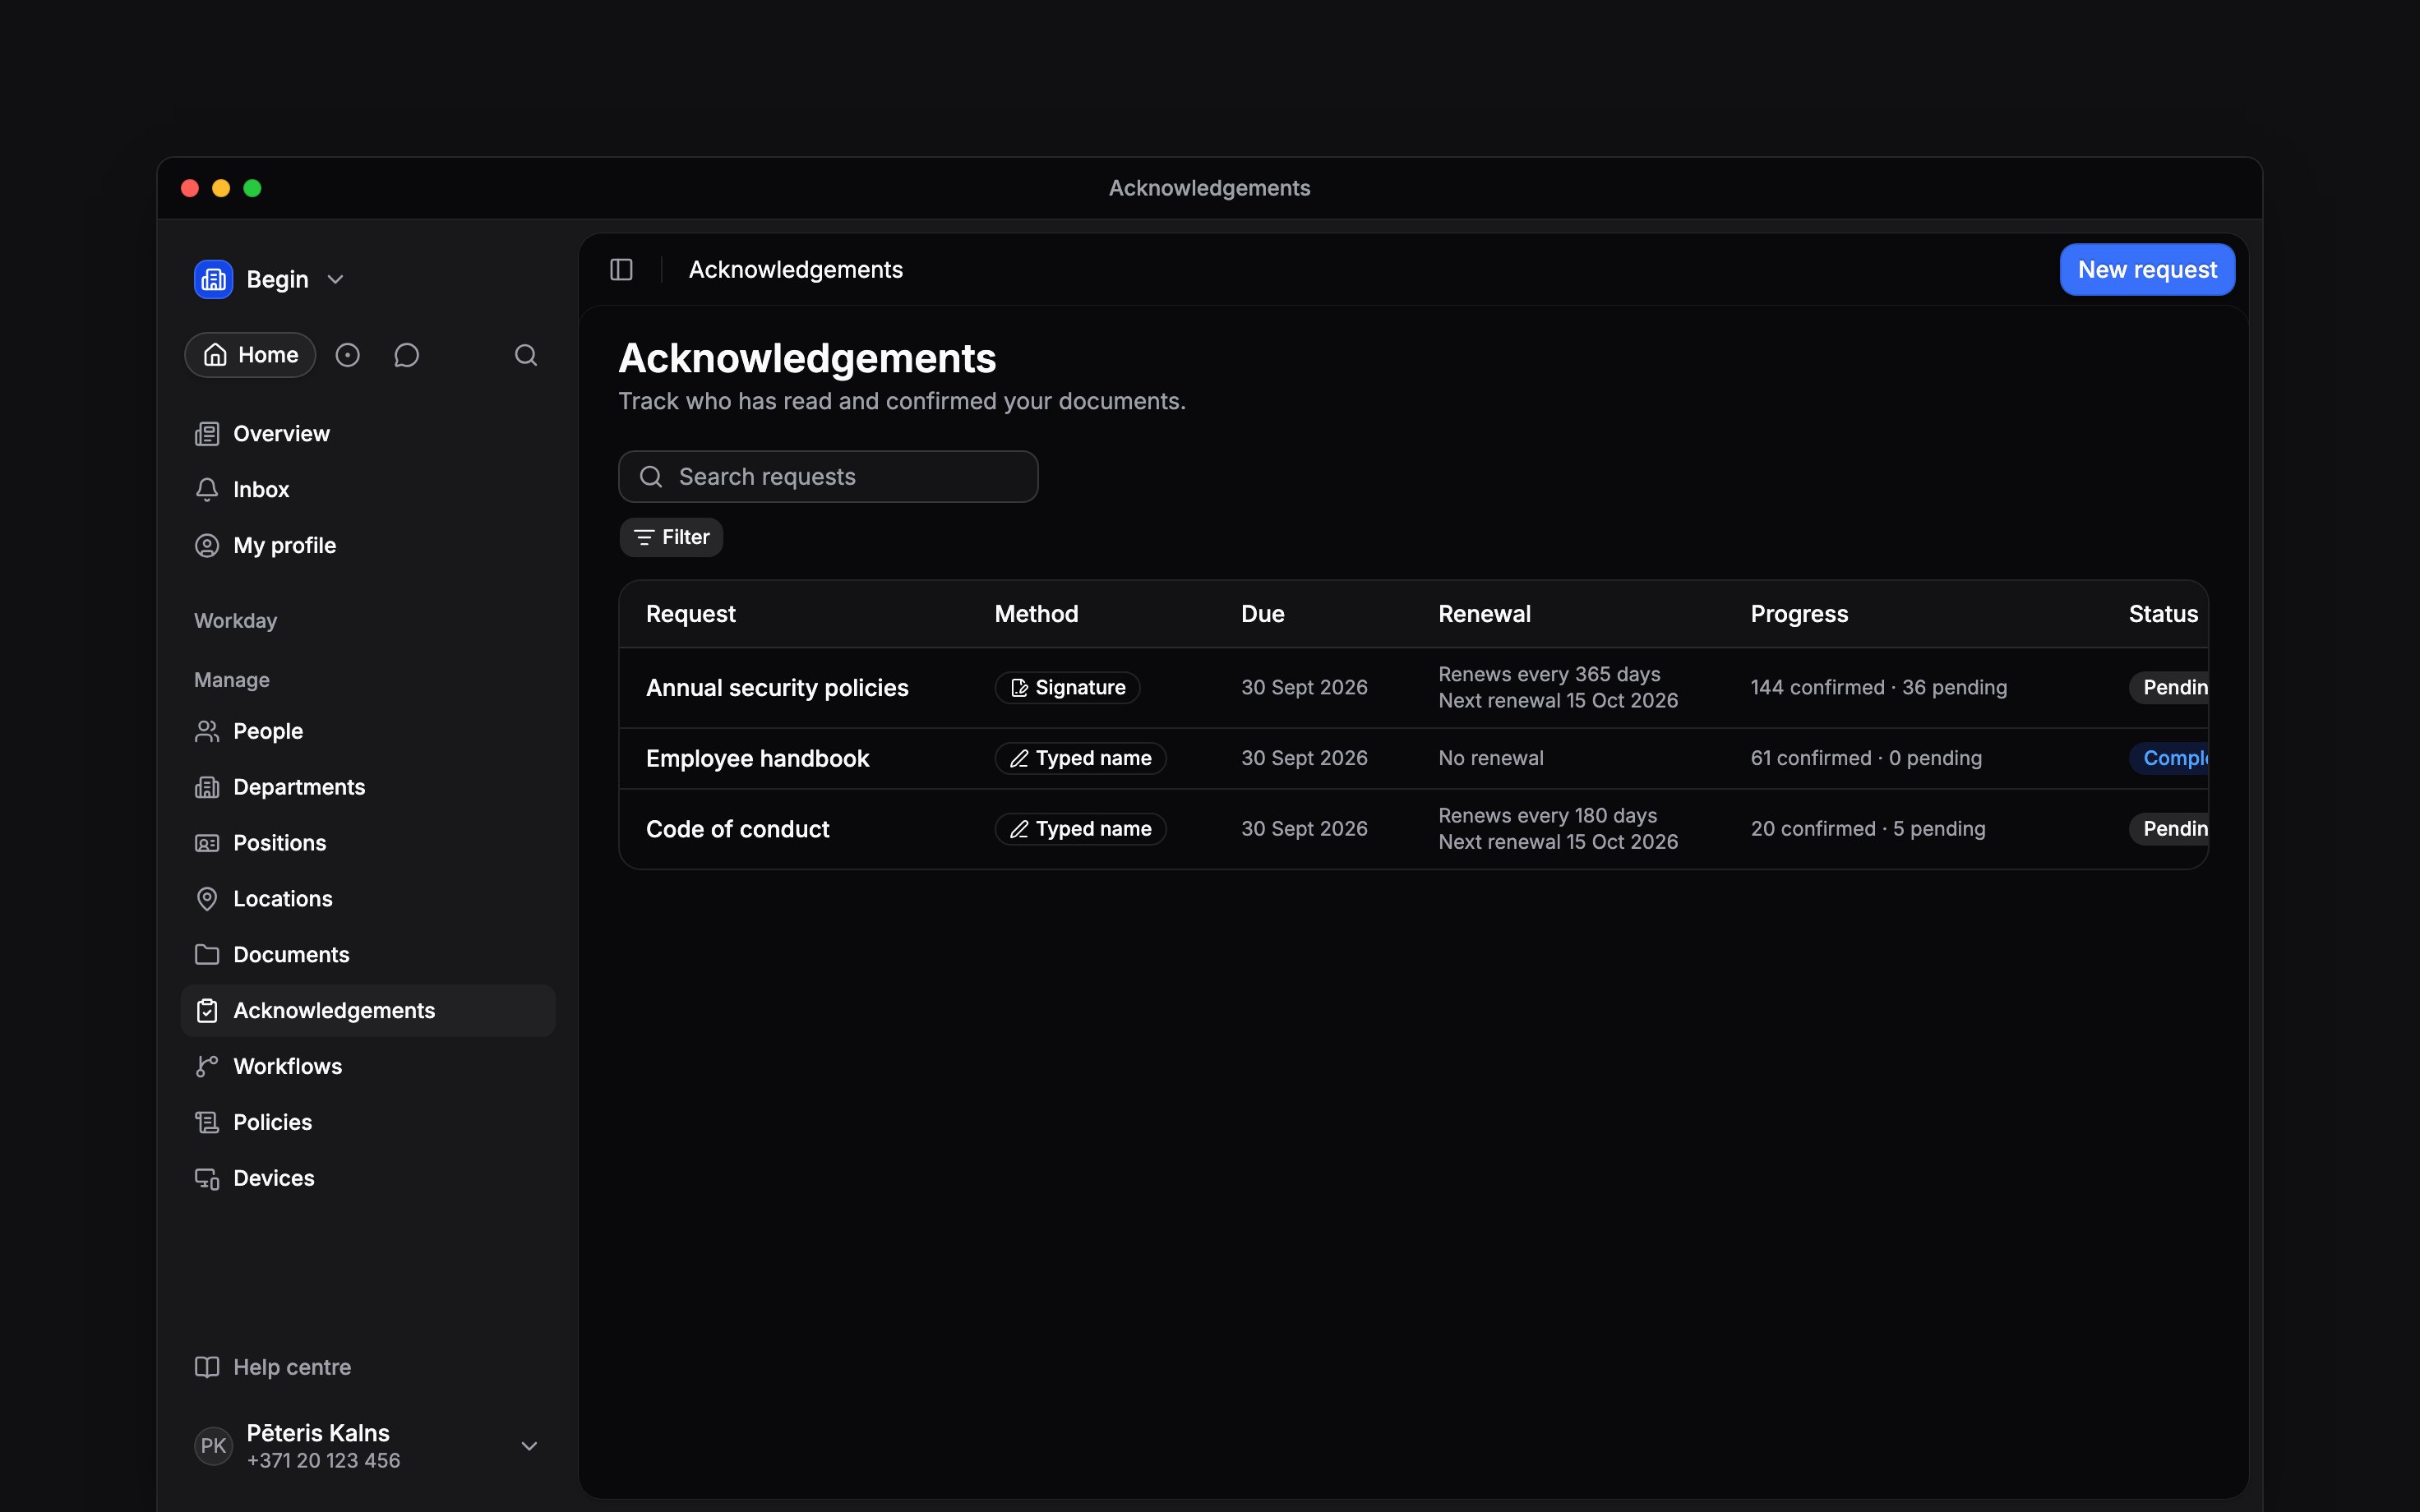Viewport: 2420px width, 1512px height.
Task: Go to My profile
Action: [x=367, y=545]
